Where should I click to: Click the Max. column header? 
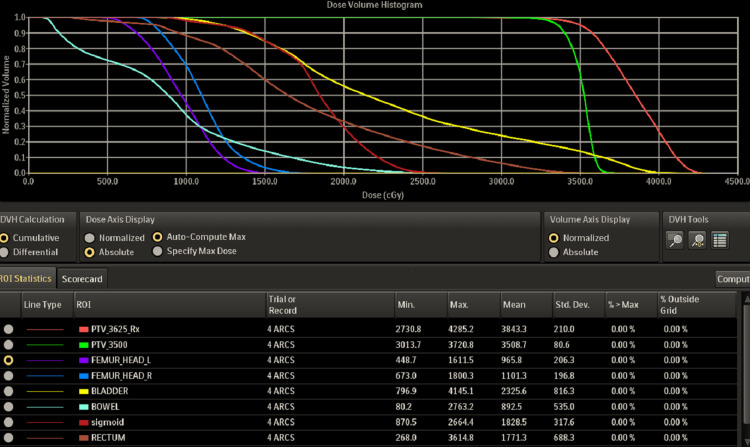474,305
